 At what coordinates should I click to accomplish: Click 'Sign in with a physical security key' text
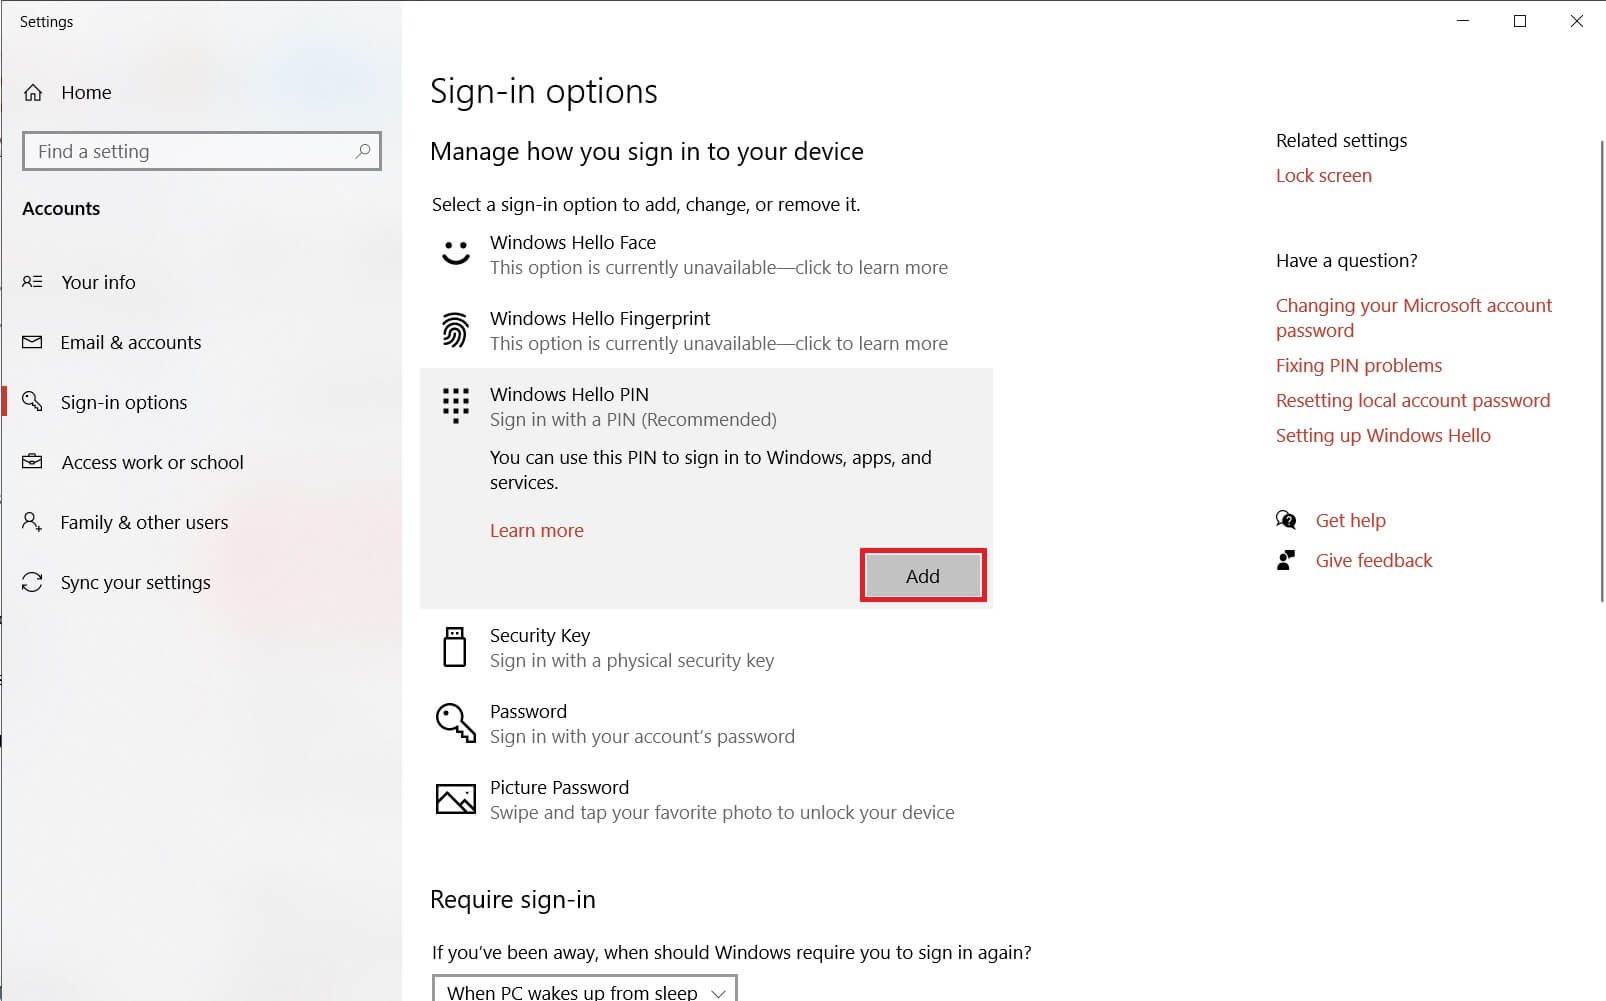pyautogui.click(x=632, y=661)
